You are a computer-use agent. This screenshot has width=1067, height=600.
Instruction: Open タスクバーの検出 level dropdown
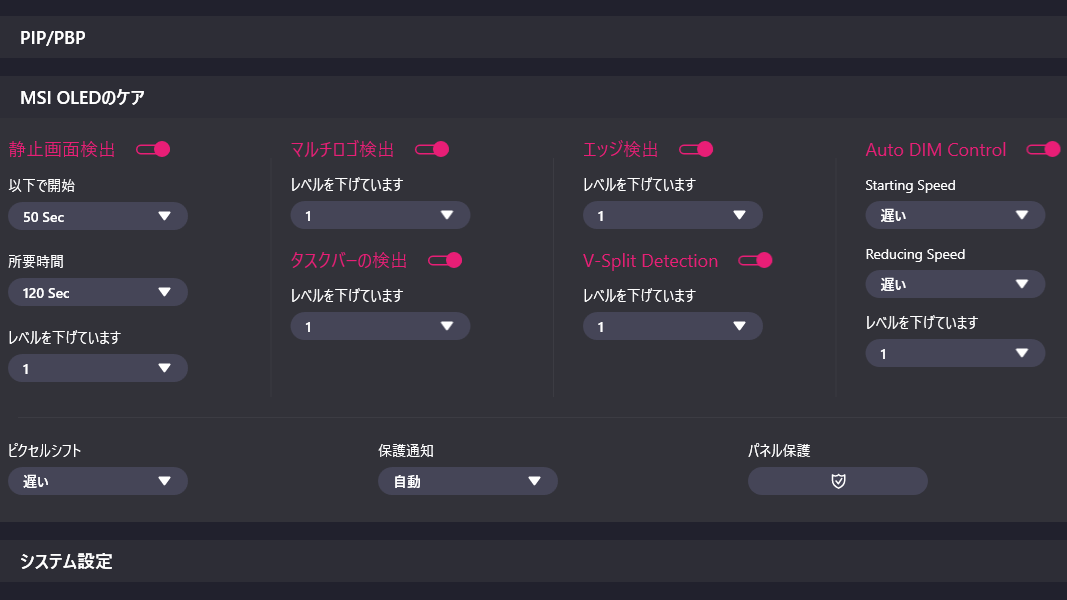click(380, 326)
